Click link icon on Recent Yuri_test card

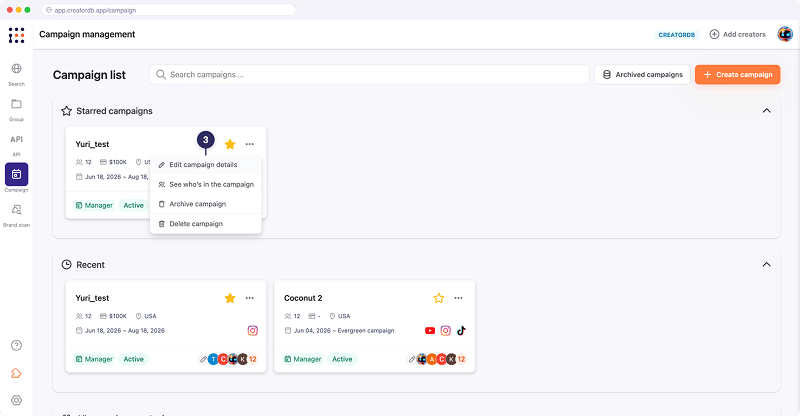(x=203, y=359)
